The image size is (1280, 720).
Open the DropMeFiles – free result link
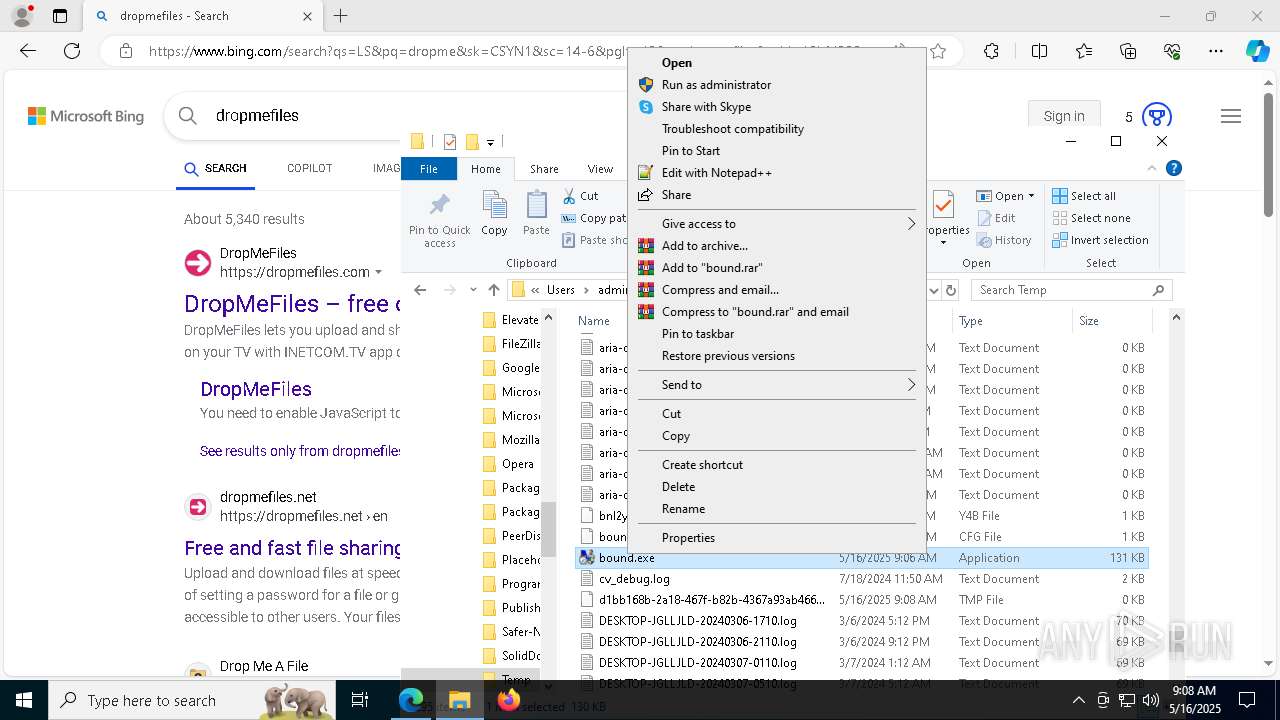292,304
